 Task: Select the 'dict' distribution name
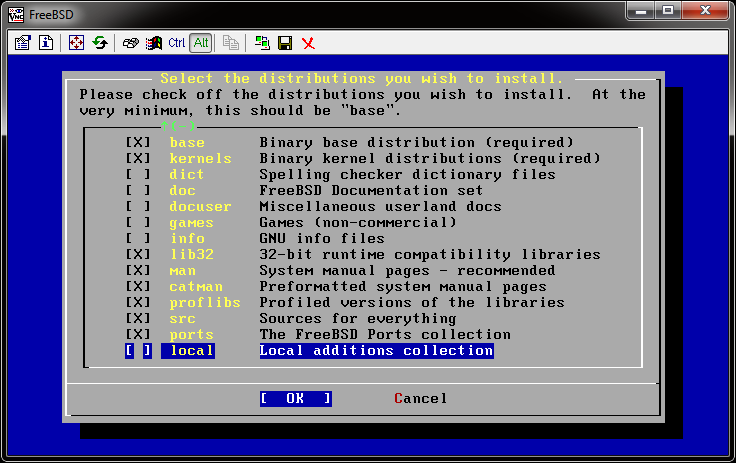(186, 174)
